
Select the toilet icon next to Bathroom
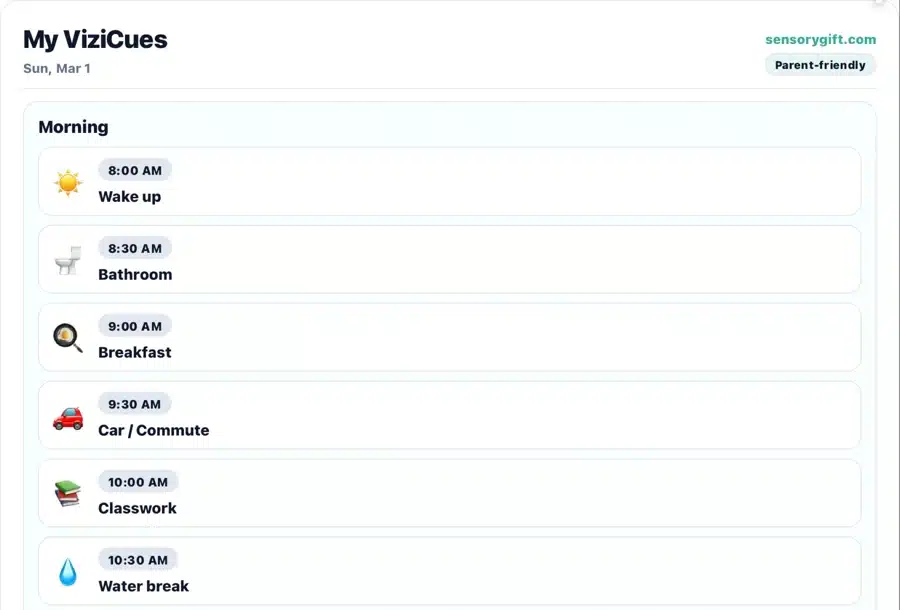click(x=66, y=261)
